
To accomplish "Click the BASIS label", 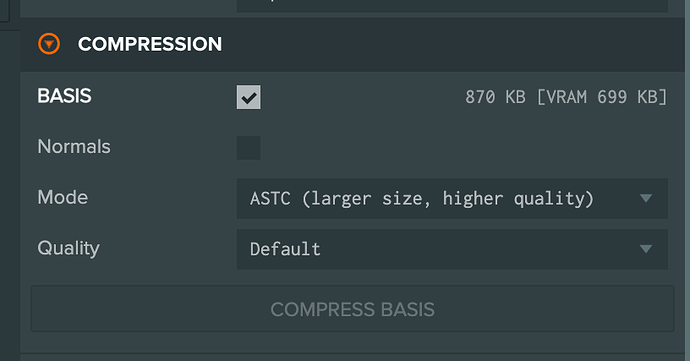I will tap(64, 96).
